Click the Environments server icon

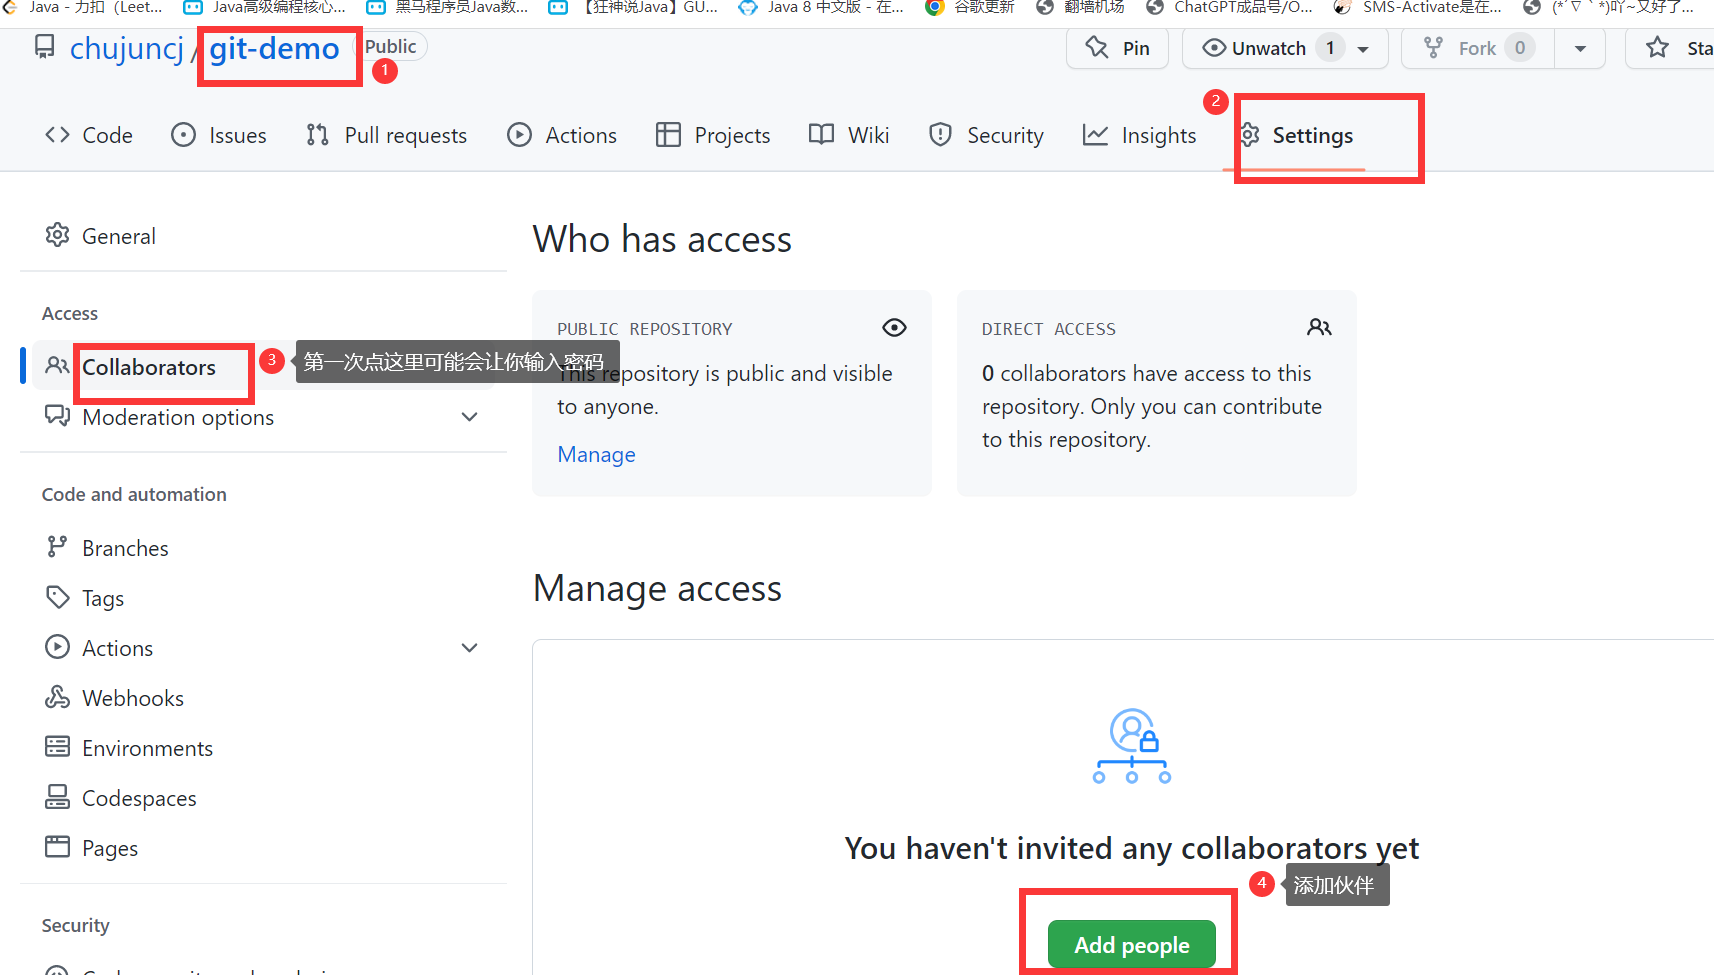coord(57,747)
